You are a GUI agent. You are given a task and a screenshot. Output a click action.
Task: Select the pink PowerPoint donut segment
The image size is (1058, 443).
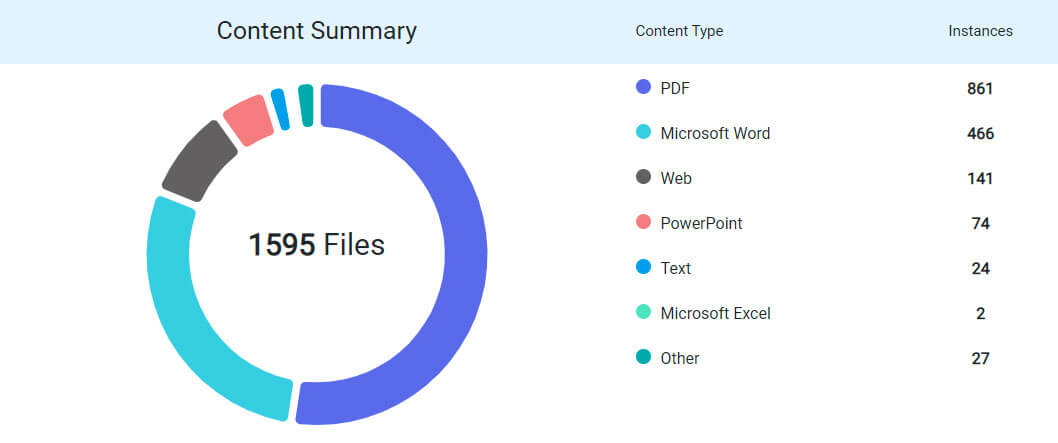[x=248, y=120]
